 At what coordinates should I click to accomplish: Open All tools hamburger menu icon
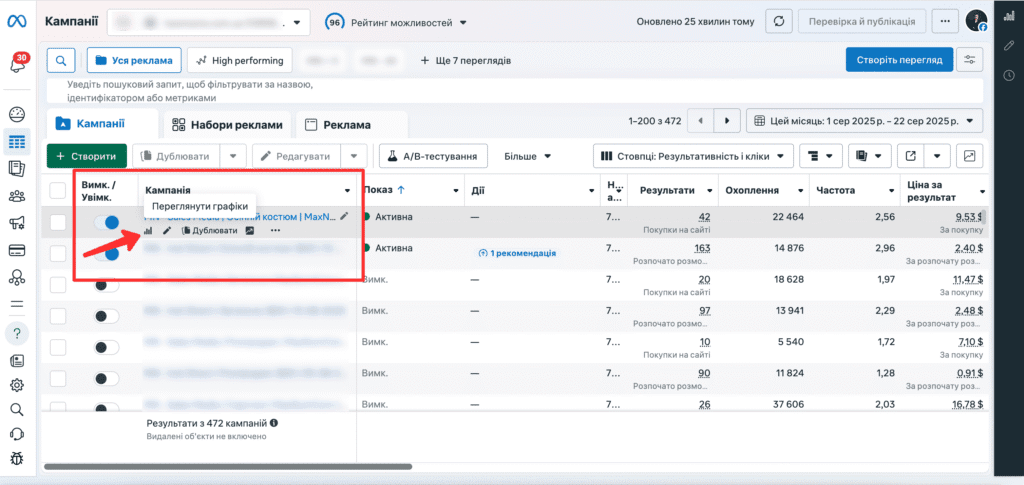click(x=17, y=304)
